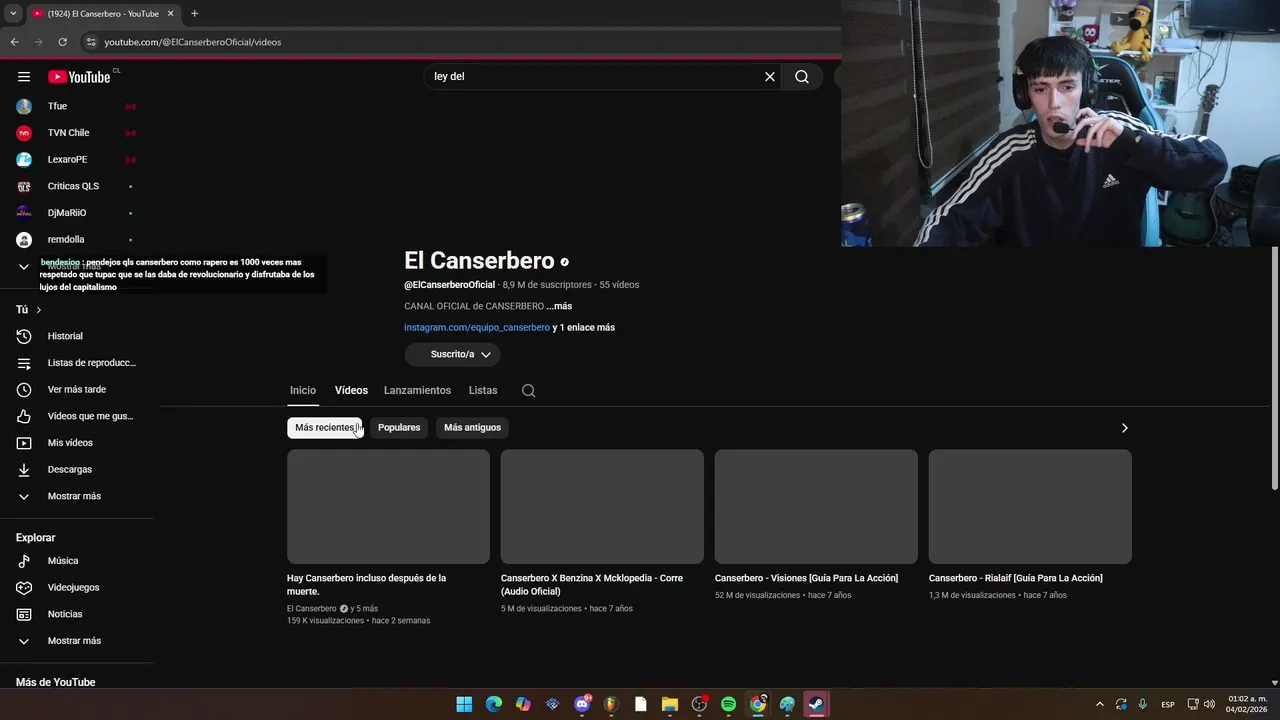
Task: Open Spotify from the taskbar
Action: pyautogui.click(x=728, y=704)
